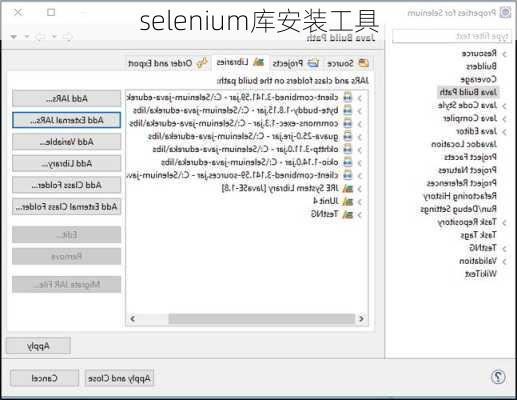Click the Add Class Folder... button
517x400 pixels.
(x=67, y=185)
